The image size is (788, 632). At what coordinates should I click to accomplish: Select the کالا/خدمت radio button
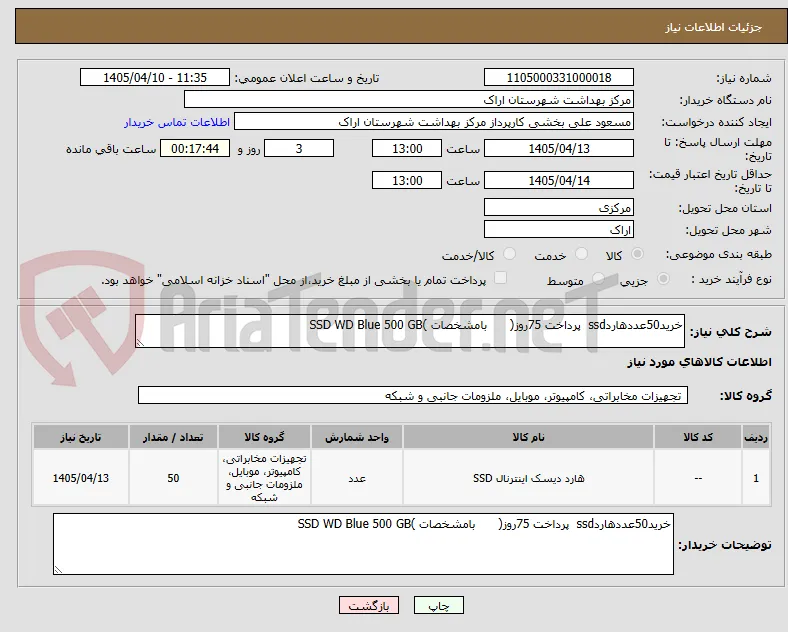510,254
